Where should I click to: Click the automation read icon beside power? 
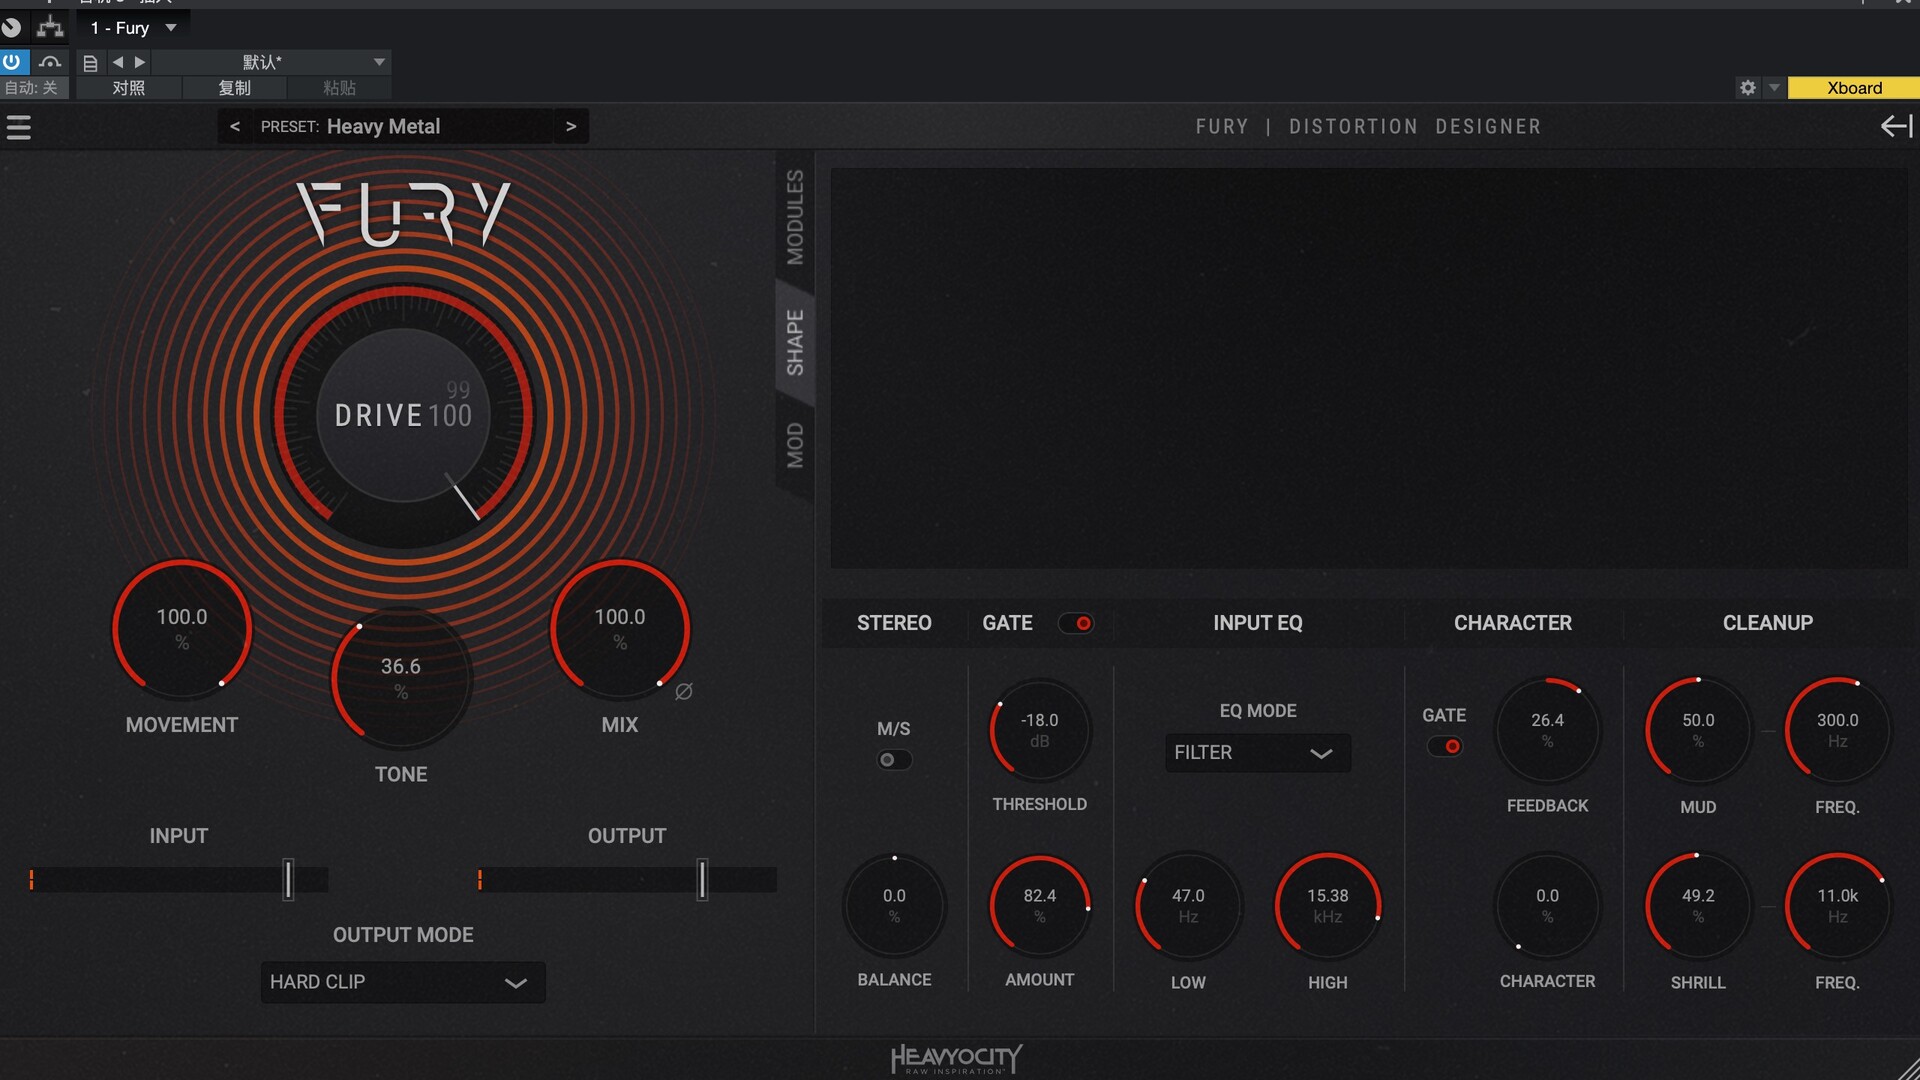(x=50, y=62)
